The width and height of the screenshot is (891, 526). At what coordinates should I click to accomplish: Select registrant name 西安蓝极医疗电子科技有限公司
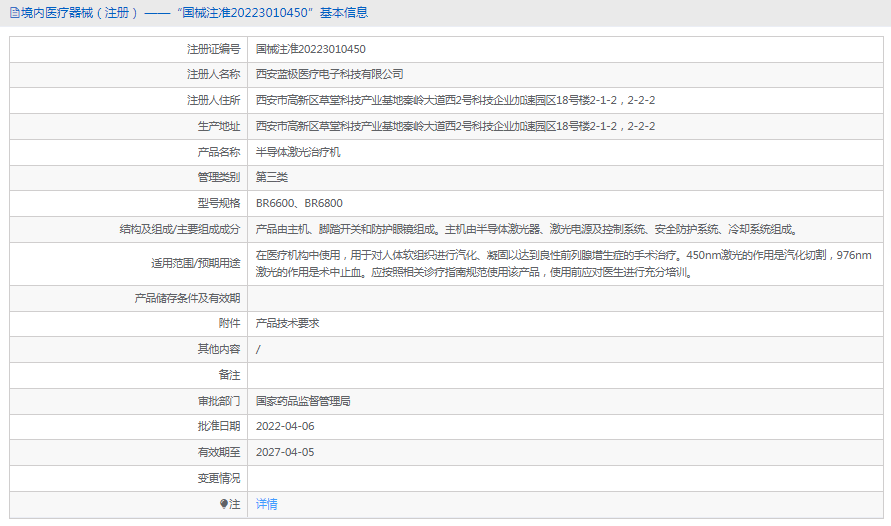click(x=330, y=74)
